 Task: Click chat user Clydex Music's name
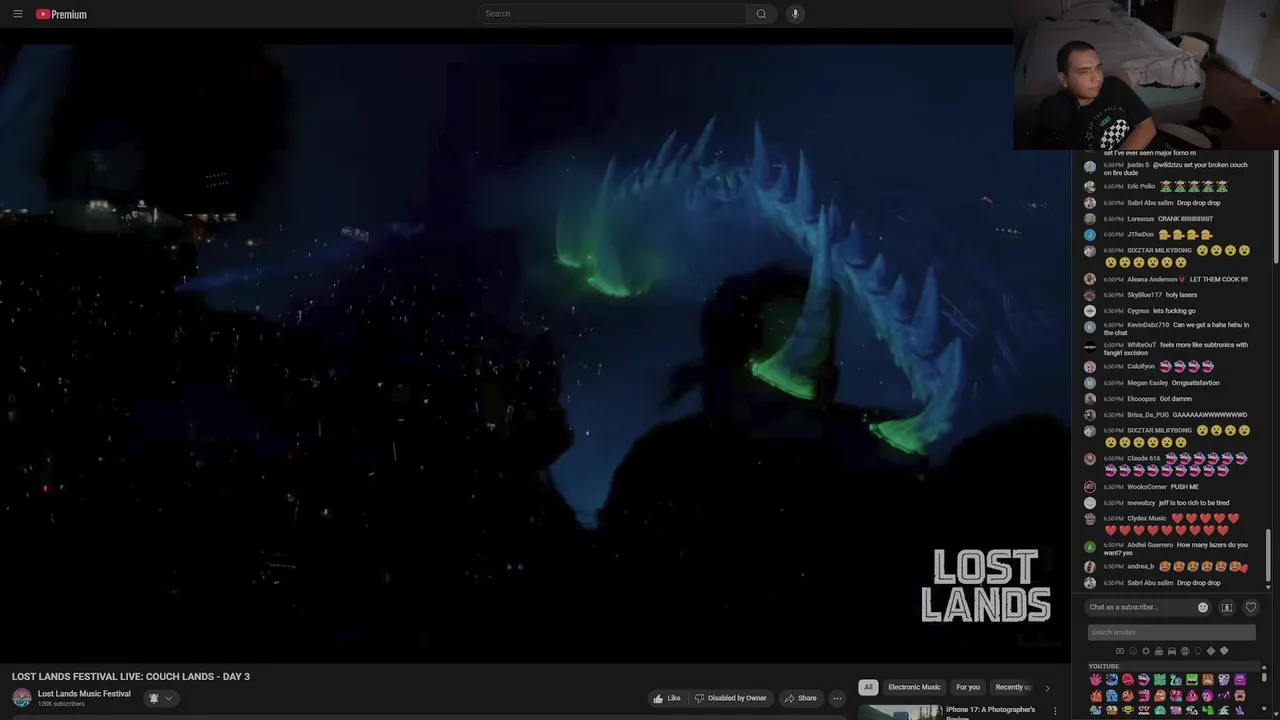point(1147,519)
